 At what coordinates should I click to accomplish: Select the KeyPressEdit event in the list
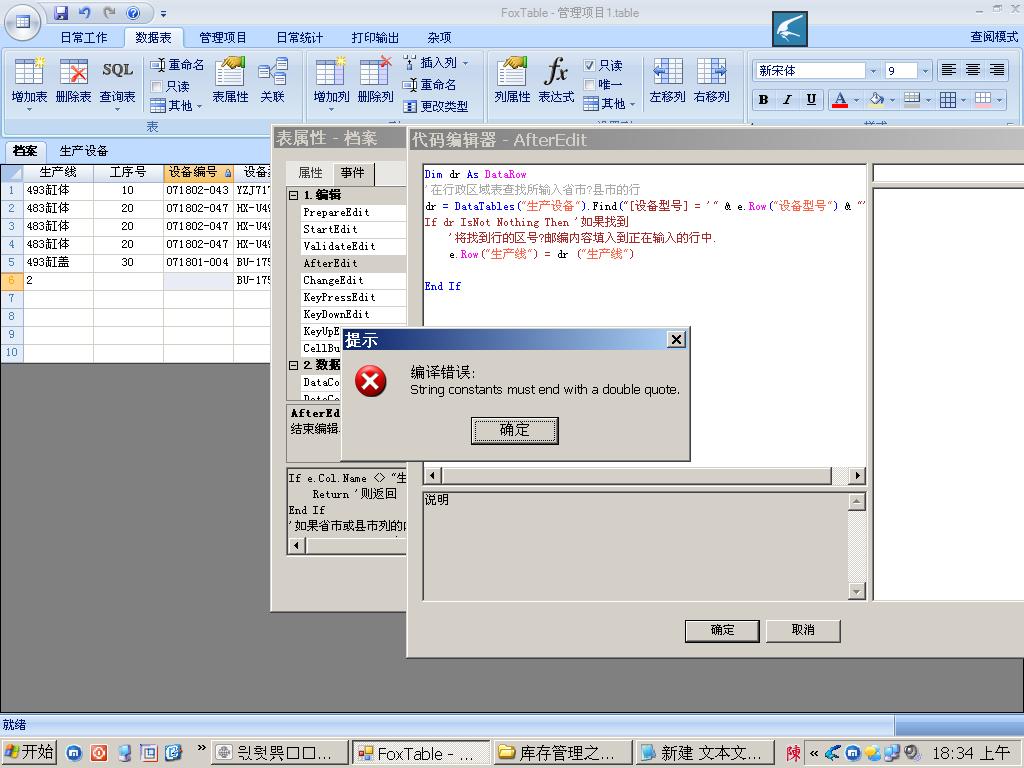tap(339, 298)
